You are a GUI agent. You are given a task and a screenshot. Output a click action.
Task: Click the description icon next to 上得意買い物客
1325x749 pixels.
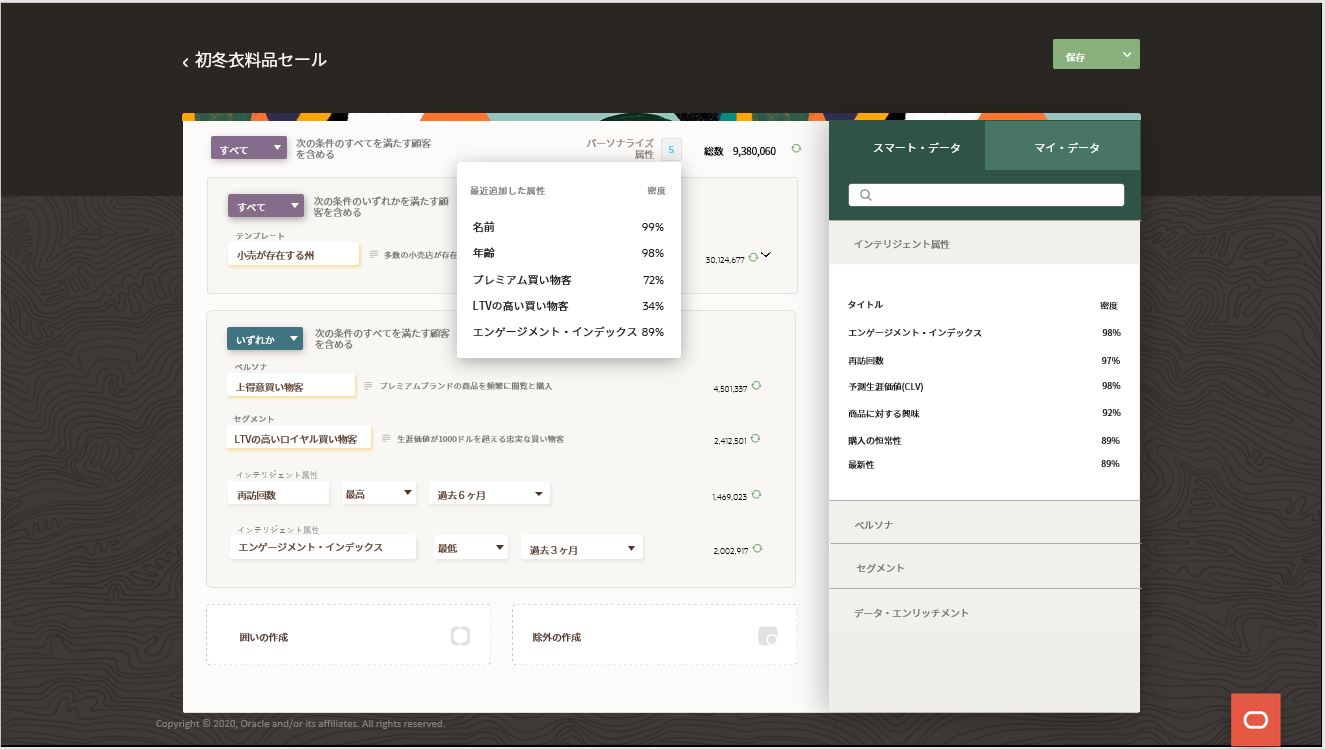point(368,385)
